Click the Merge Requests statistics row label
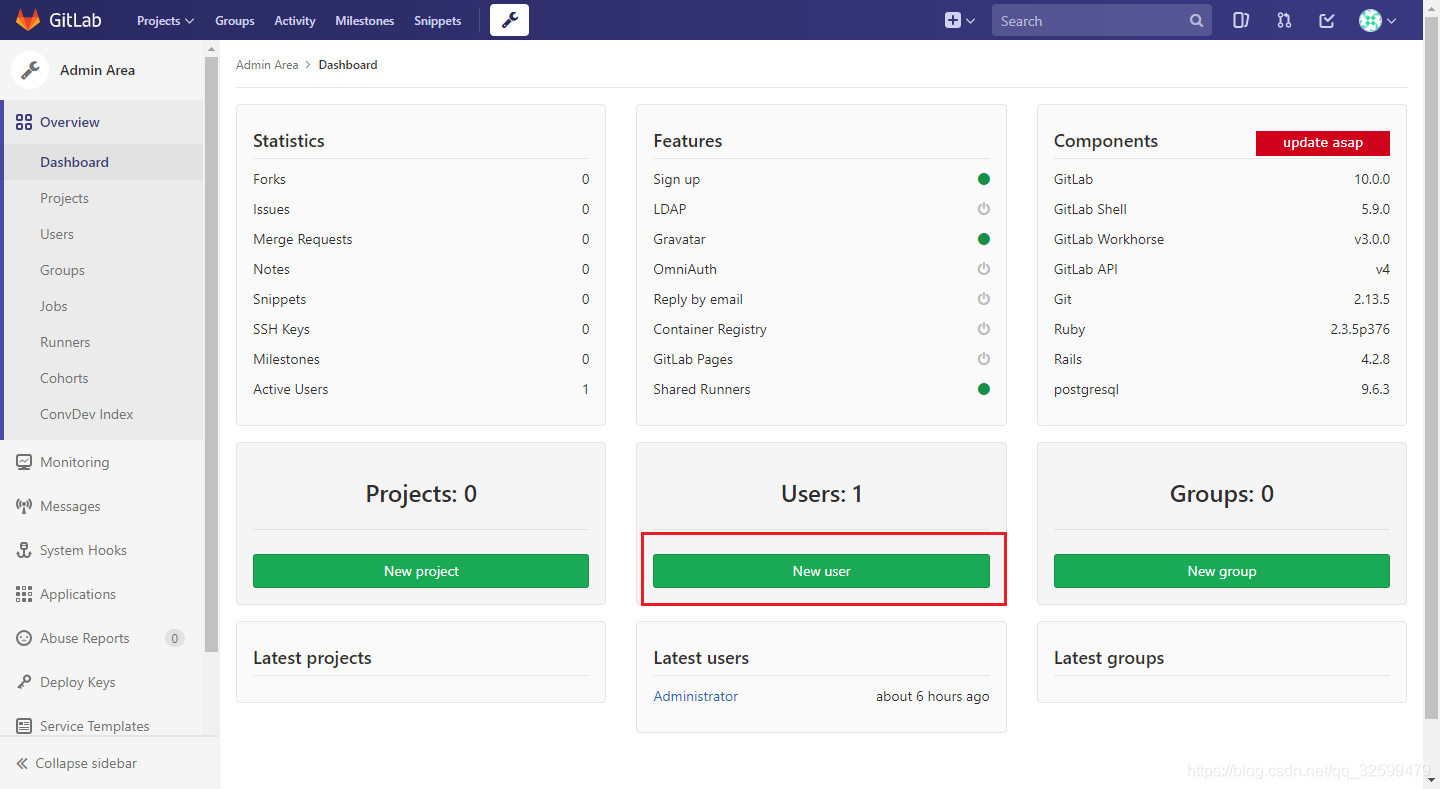Screen dimensions: 1440x789 coord(303,239)
